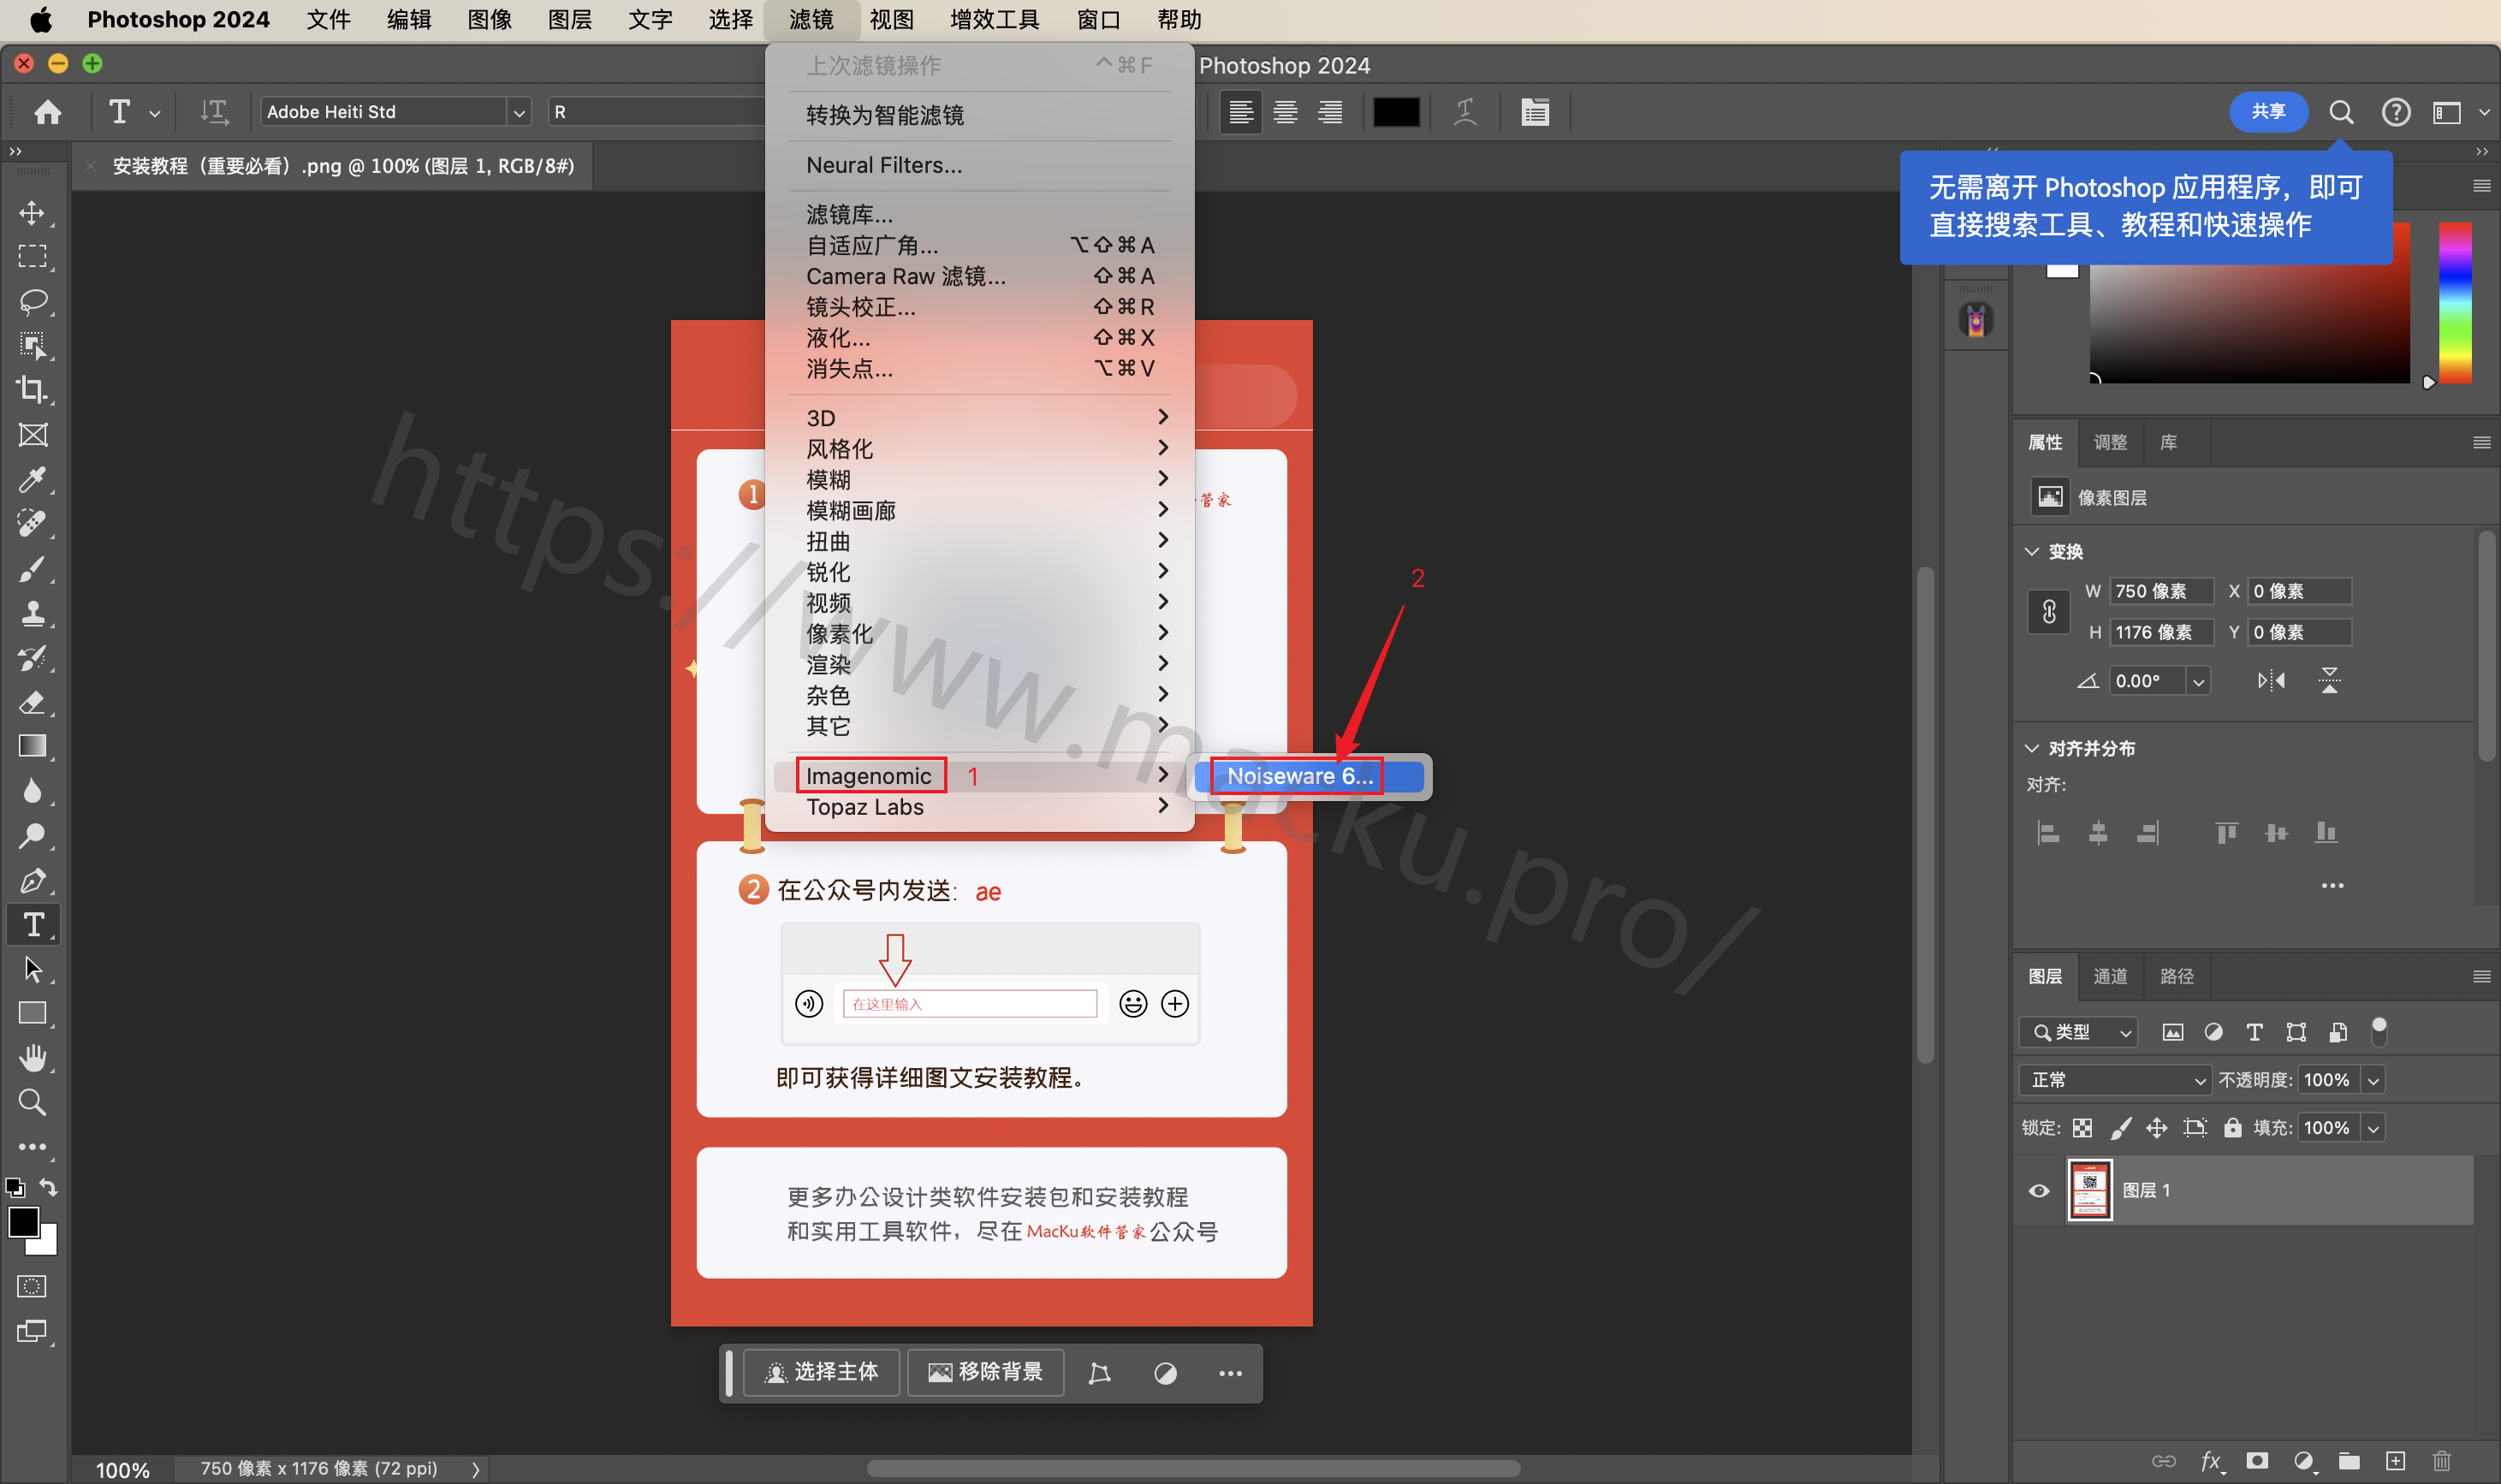Open the Apple menu

[40, 20]
